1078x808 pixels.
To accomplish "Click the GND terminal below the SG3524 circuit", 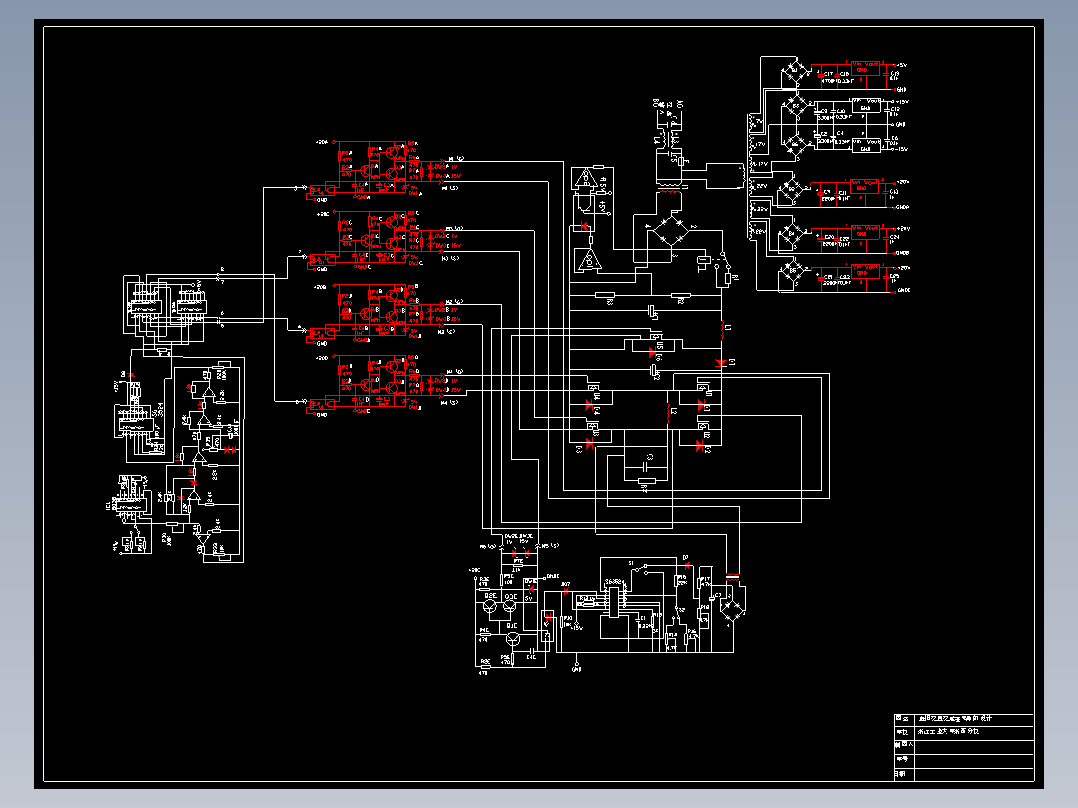I will [x=576, y=668].
